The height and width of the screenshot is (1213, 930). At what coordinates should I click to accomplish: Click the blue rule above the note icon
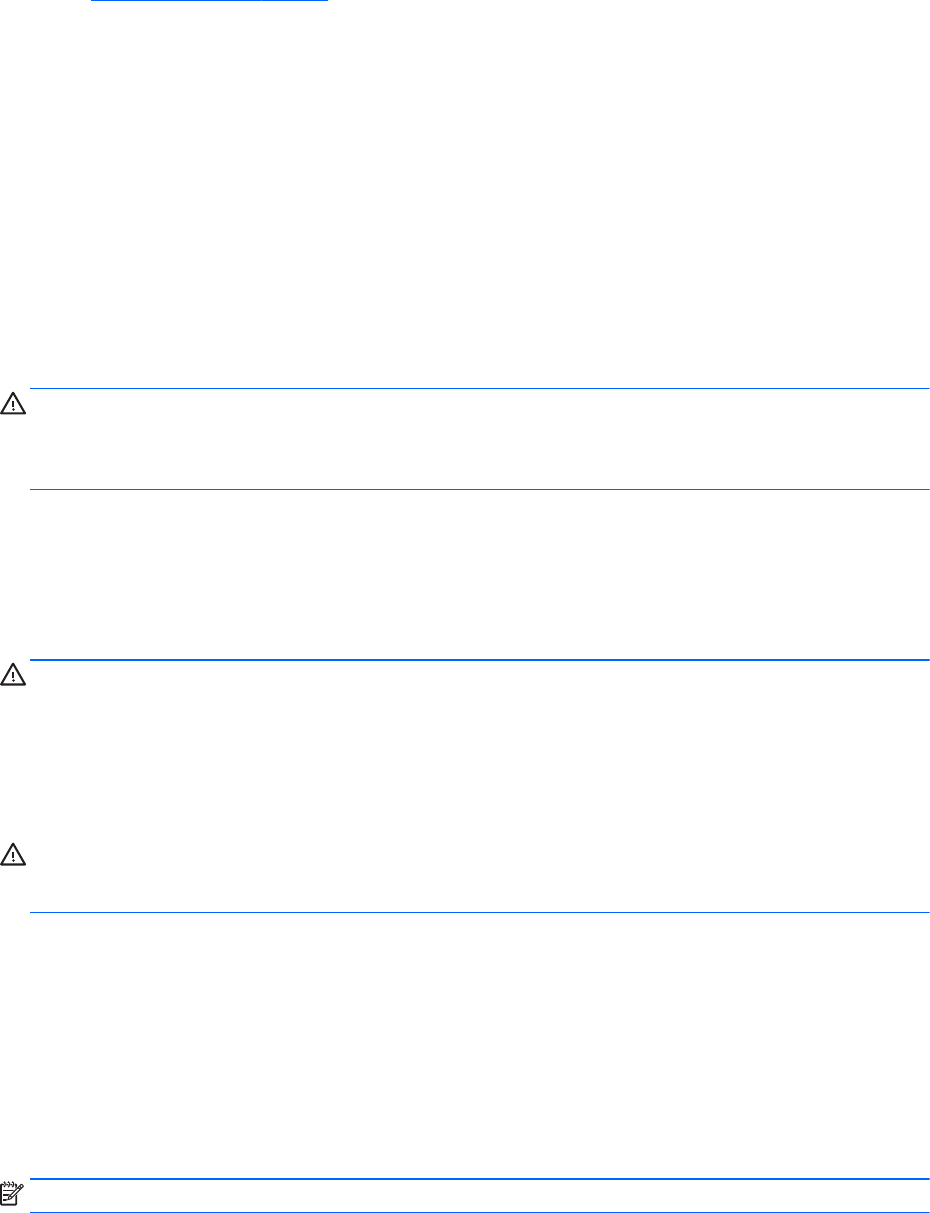pyautogui.click(x=479, y=1179)
